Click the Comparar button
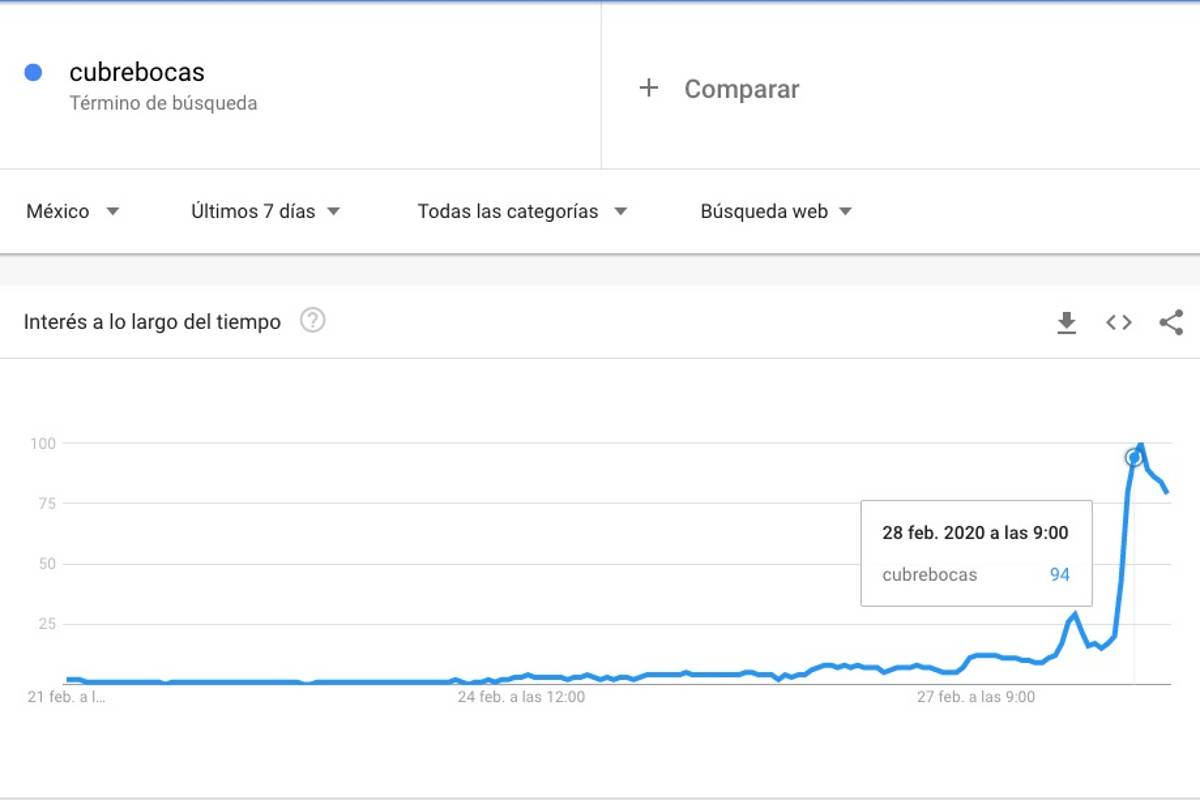This screenshot has width=1200, height=800. click(x=740, y=88)
